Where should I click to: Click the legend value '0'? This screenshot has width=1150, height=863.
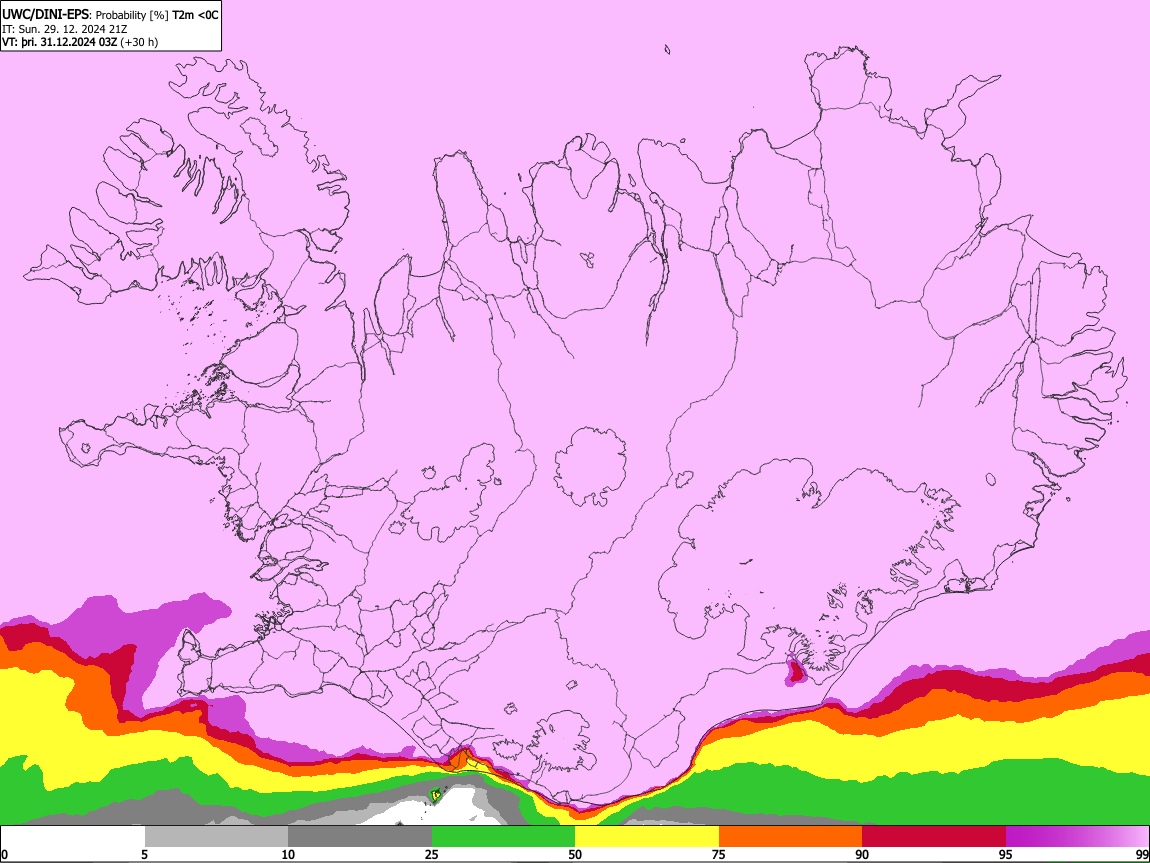pyautogui.click(x=5, y=855)
